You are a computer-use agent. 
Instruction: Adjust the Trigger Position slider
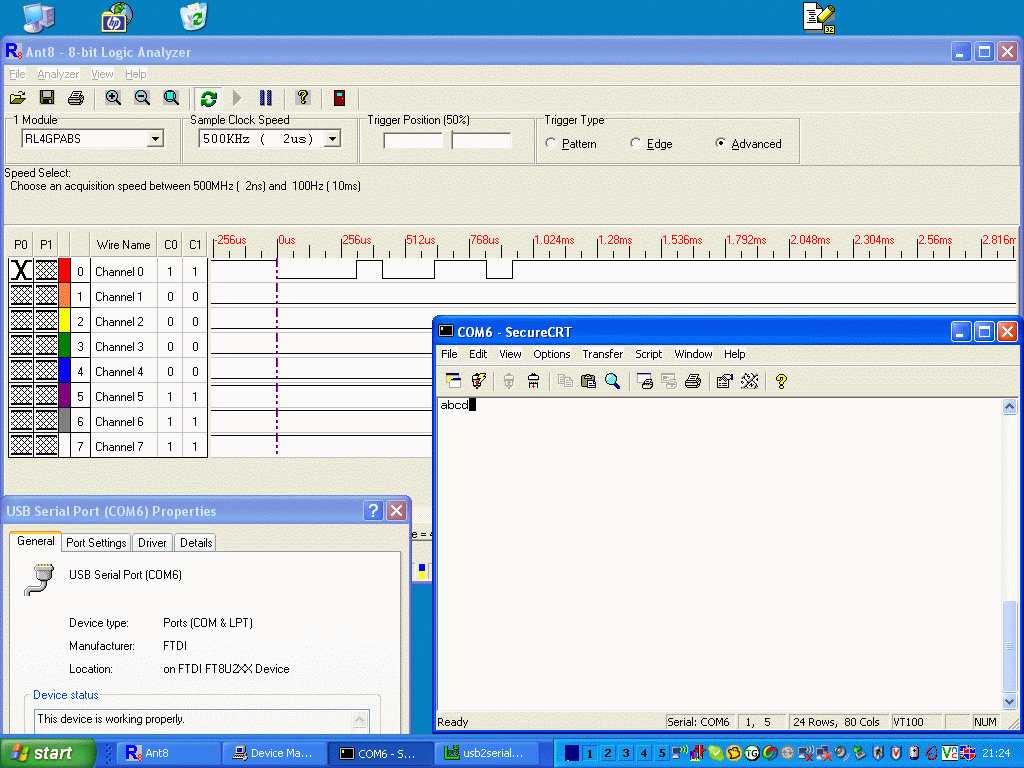click(447, 140)
